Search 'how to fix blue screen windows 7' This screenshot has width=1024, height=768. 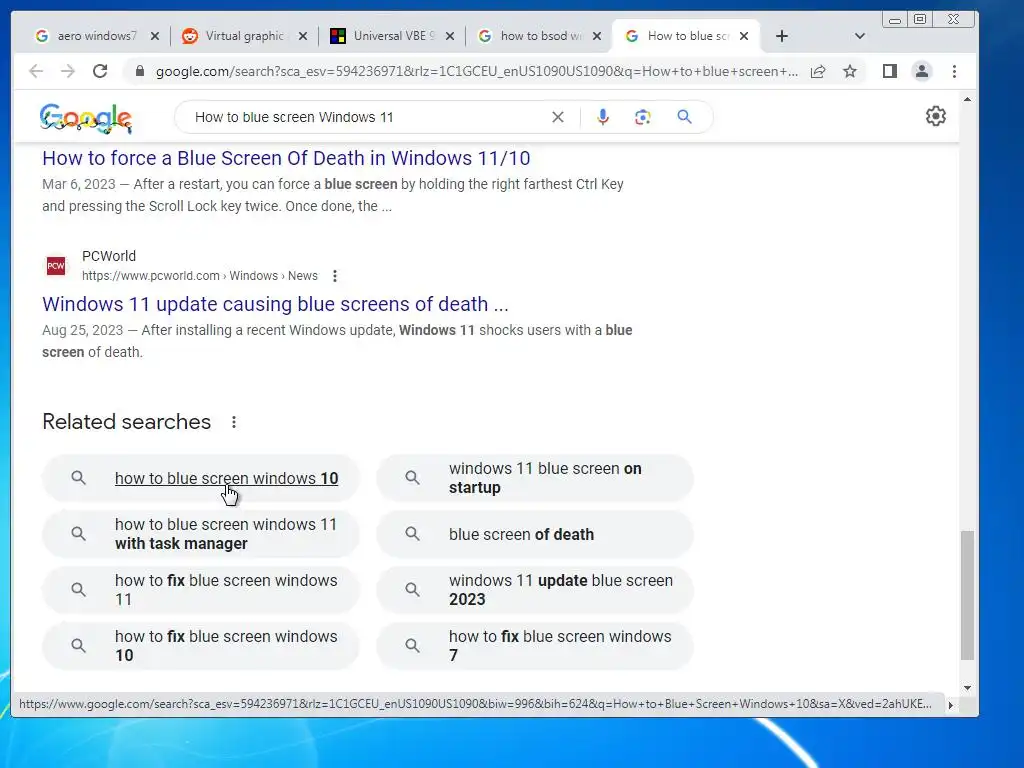coord(535,646)
